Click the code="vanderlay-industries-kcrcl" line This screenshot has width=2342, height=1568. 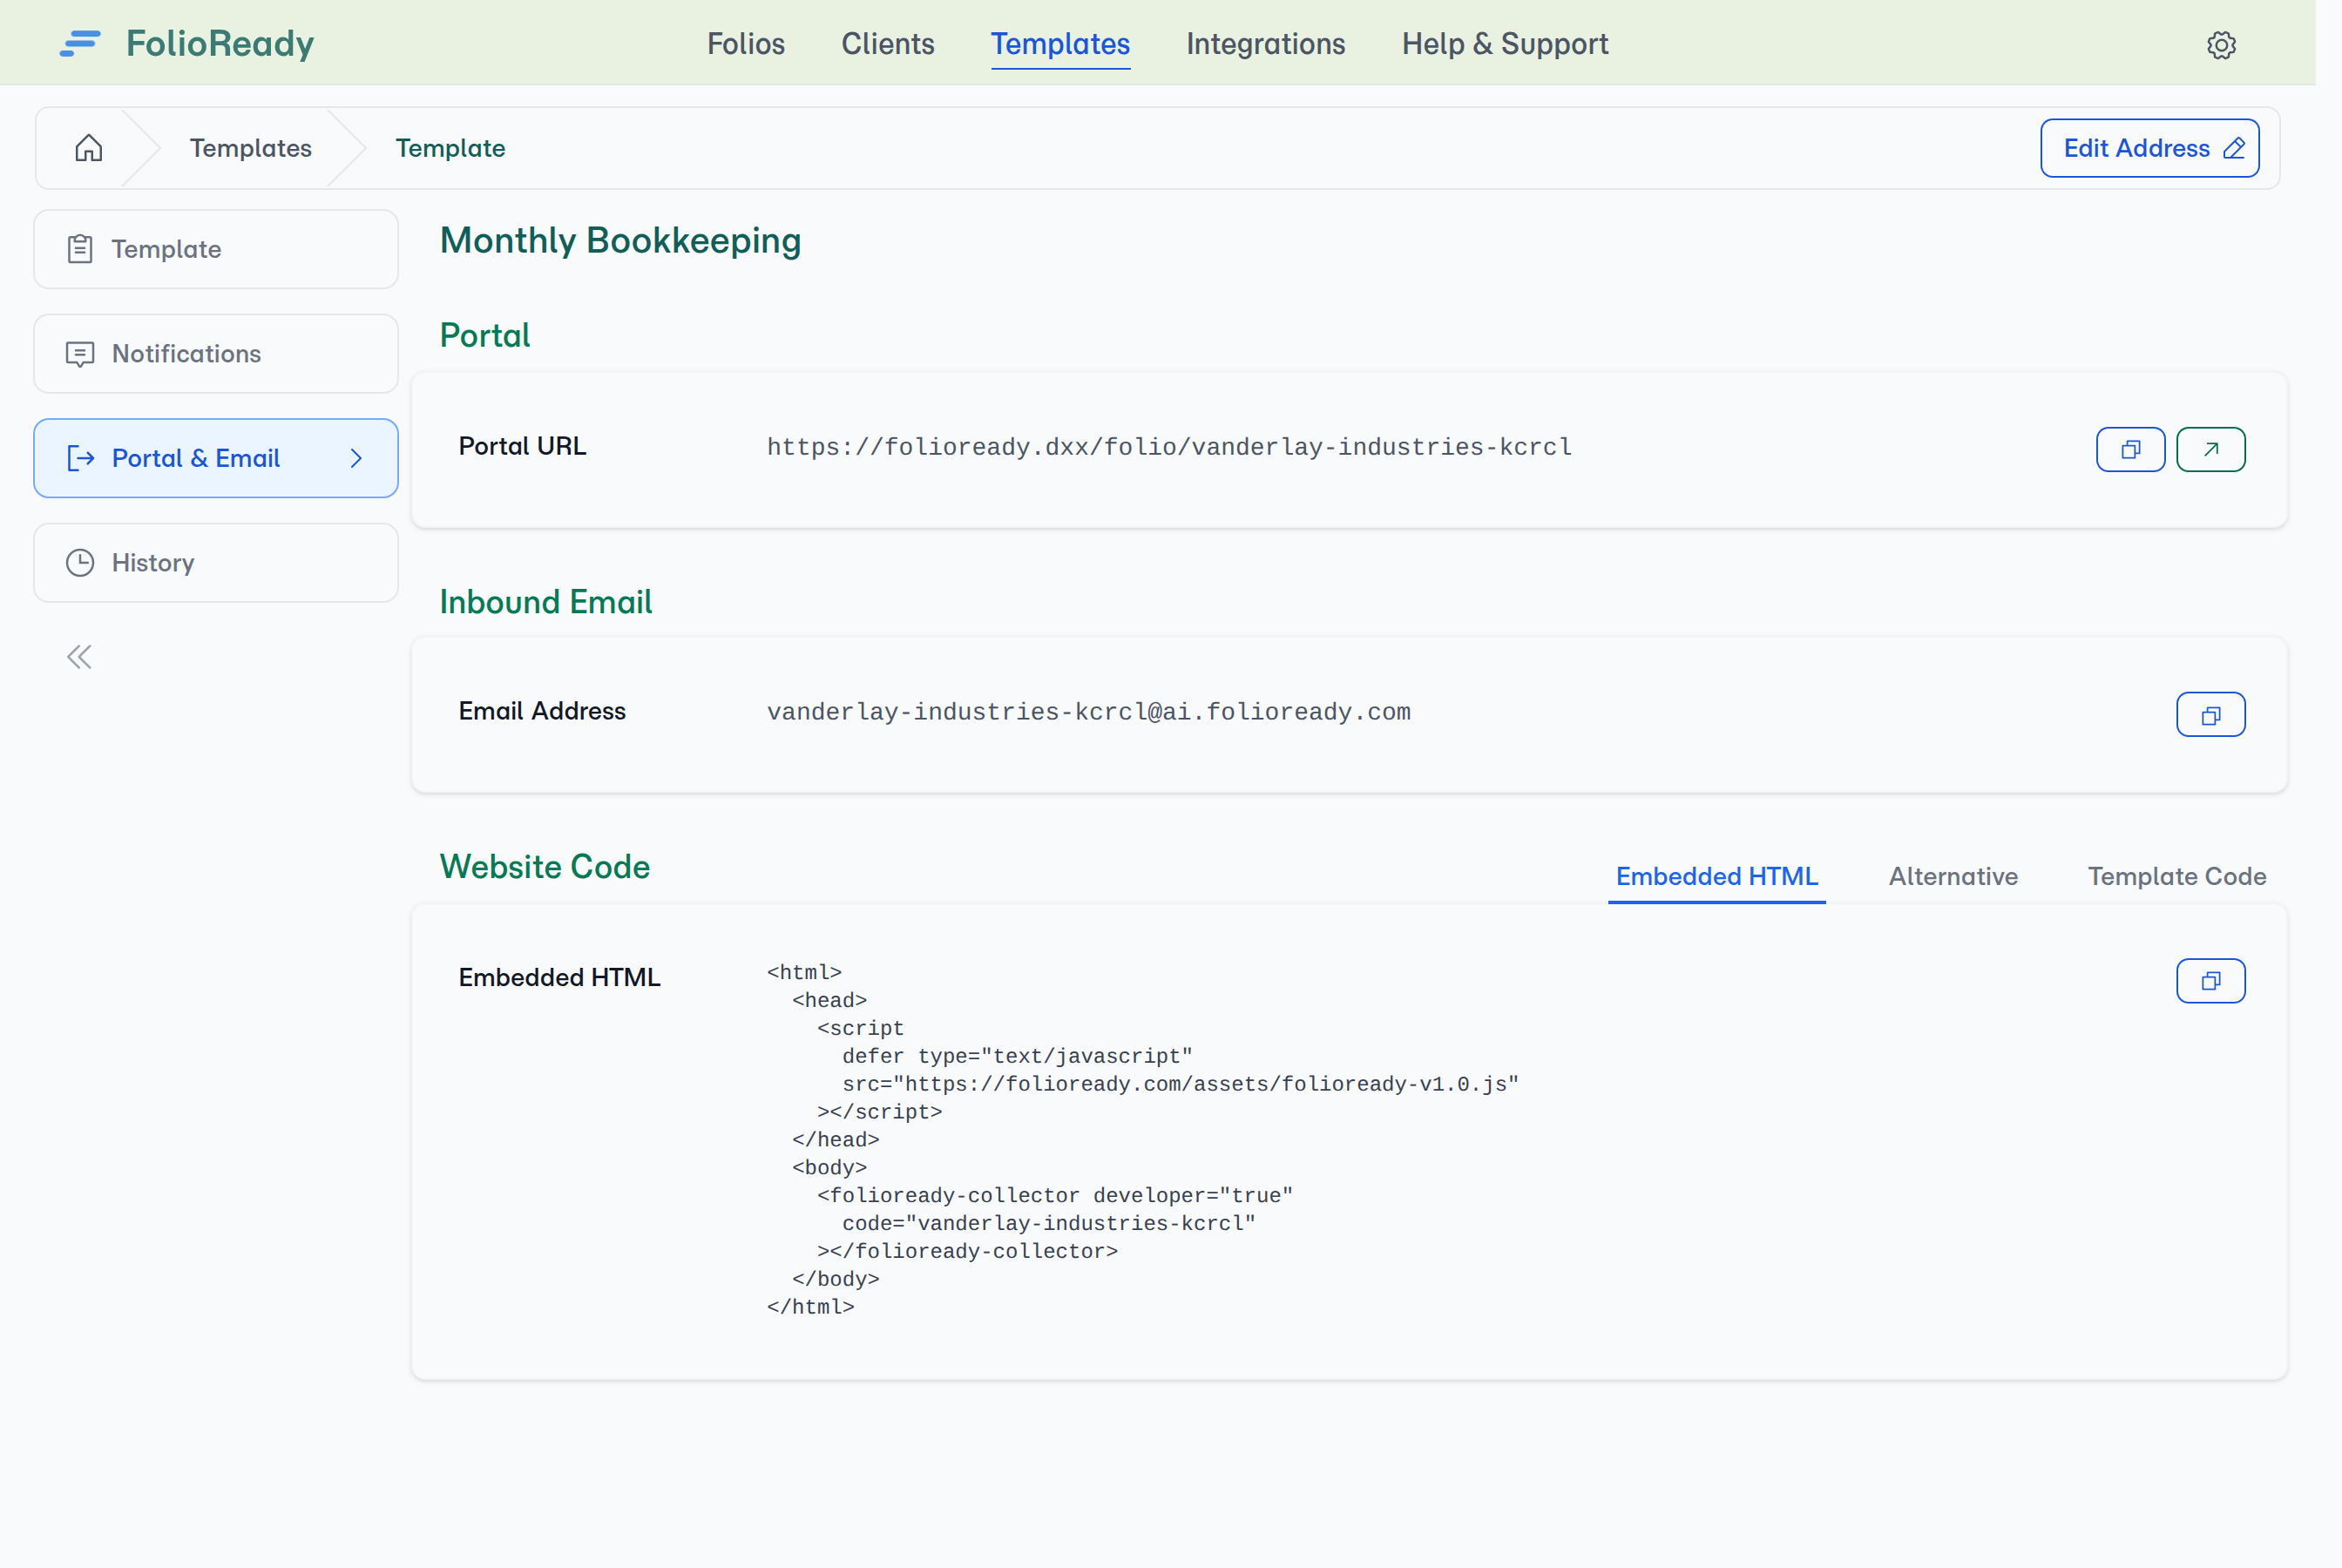pos(1048,1223)
